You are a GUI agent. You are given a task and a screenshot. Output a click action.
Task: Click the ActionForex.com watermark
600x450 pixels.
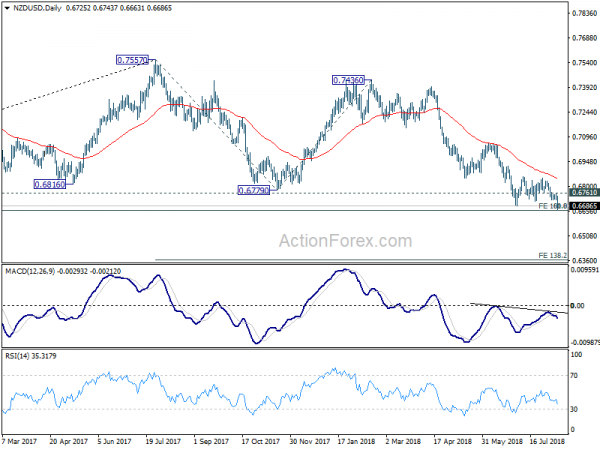coord(346,241)
